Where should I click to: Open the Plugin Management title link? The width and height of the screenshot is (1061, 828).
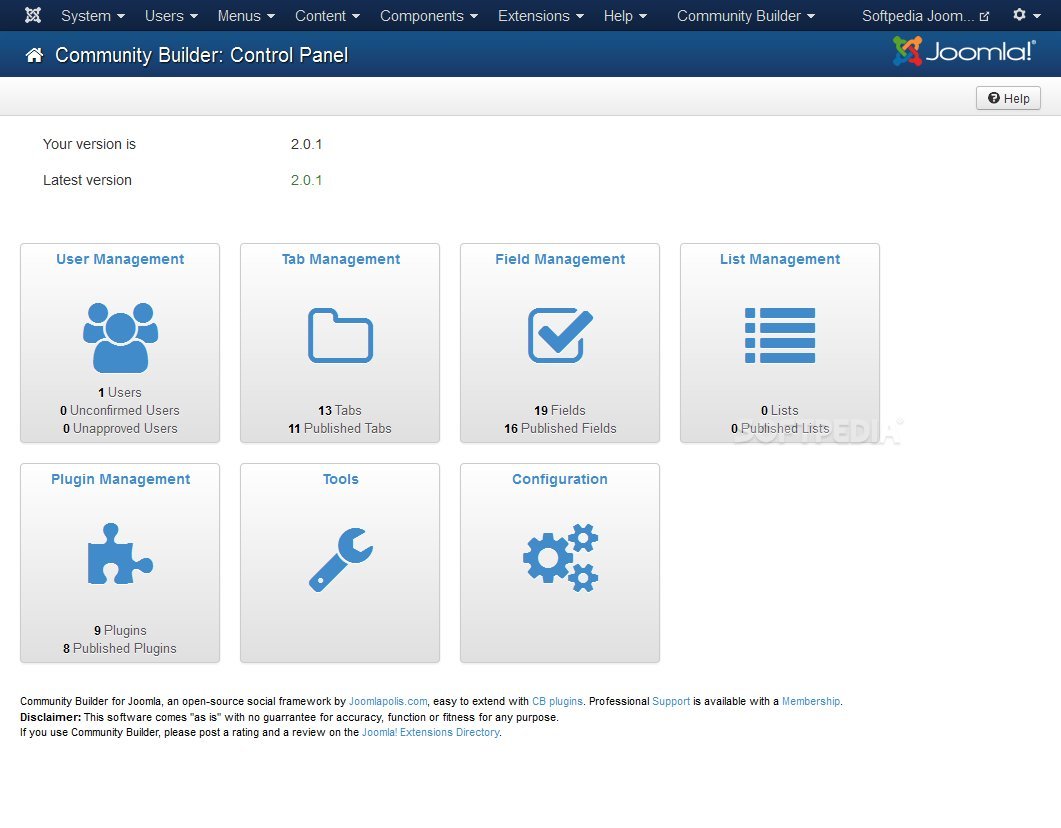point(120,479)
